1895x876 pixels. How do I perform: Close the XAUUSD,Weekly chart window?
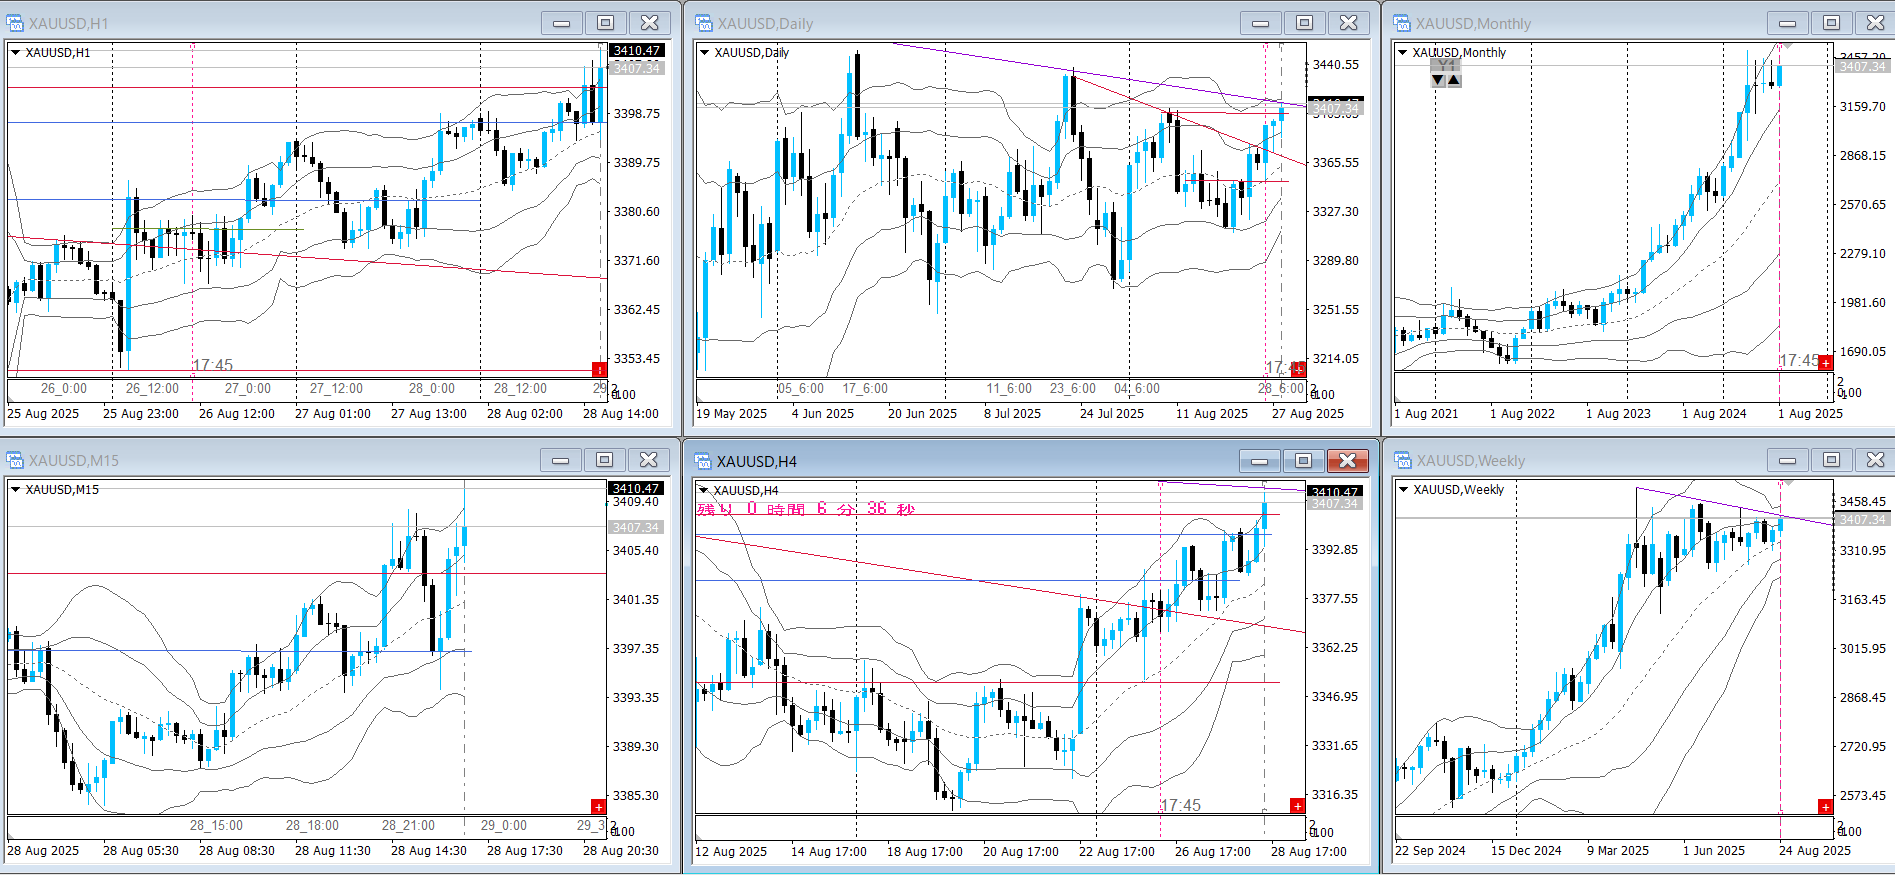(x=1875, y=460)
